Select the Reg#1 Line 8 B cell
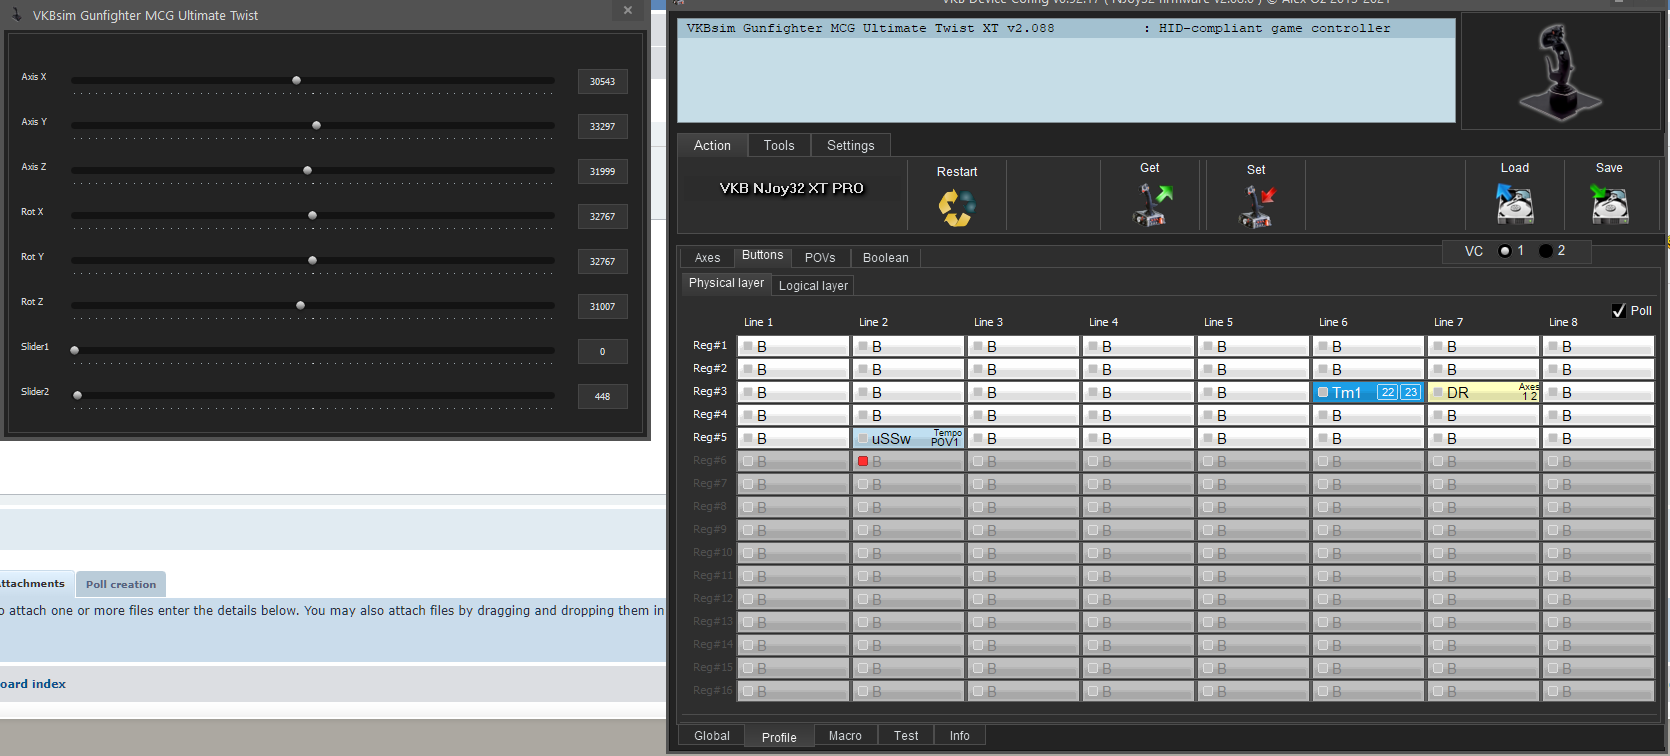Screen dimensions: 1670x756 1598,346
